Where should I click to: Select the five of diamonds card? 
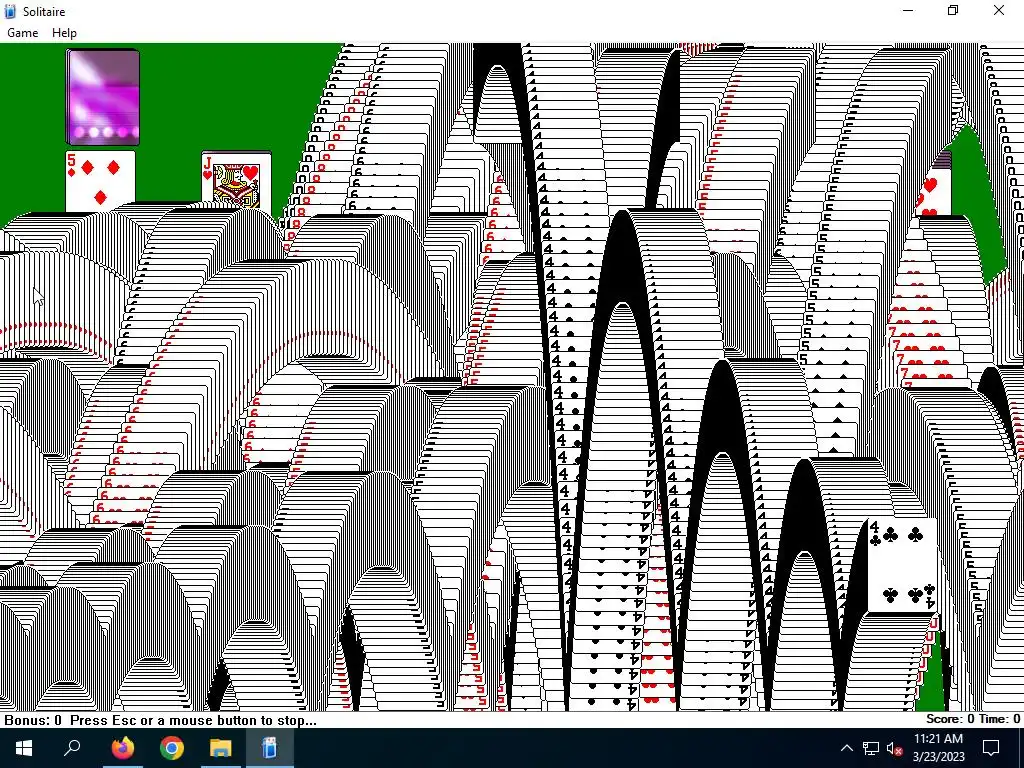pos(101,181)
